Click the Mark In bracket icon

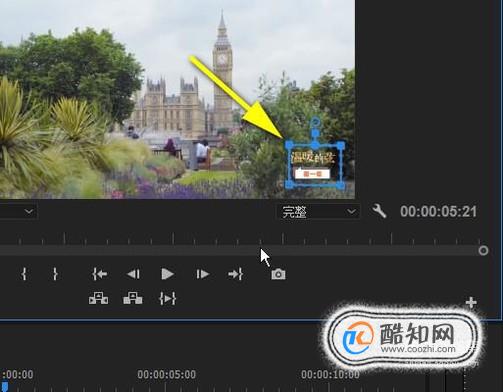24,274
